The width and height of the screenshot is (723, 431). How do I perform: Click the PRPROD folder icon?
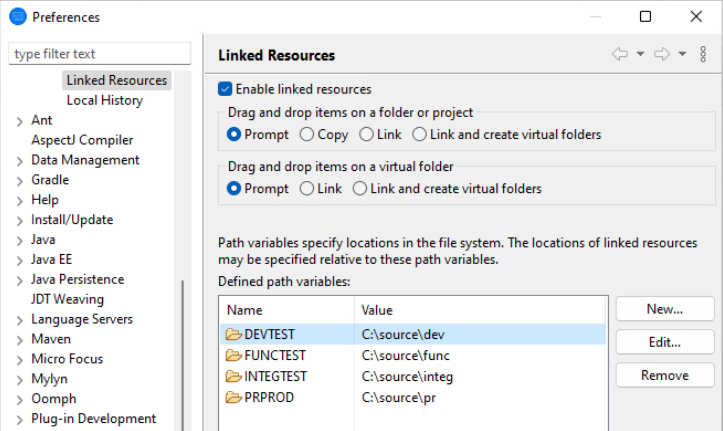click(x=234, y=397)
